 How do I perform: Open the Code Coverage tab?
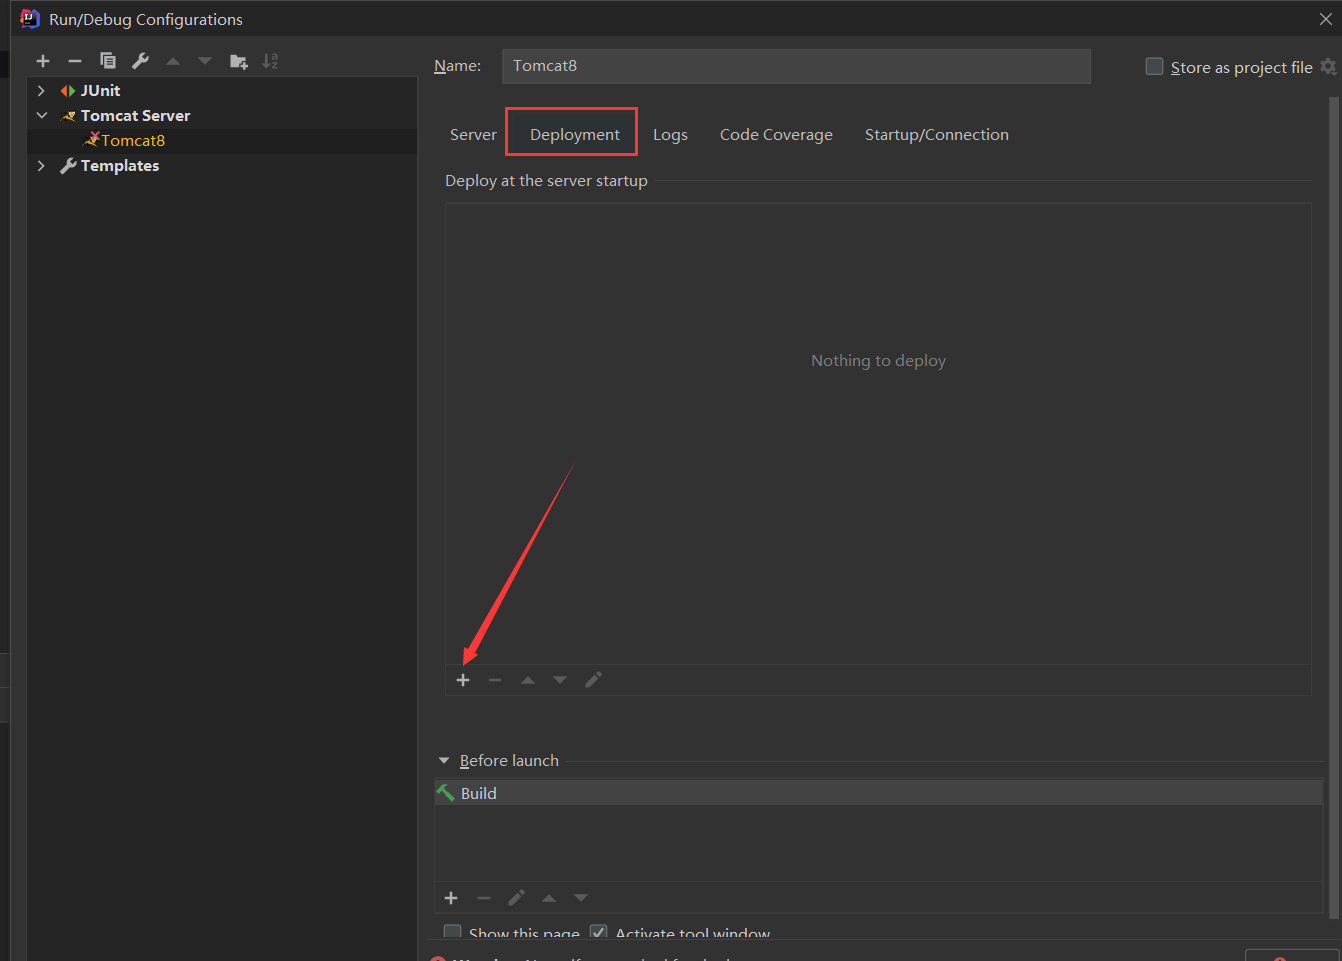point(776,134)
